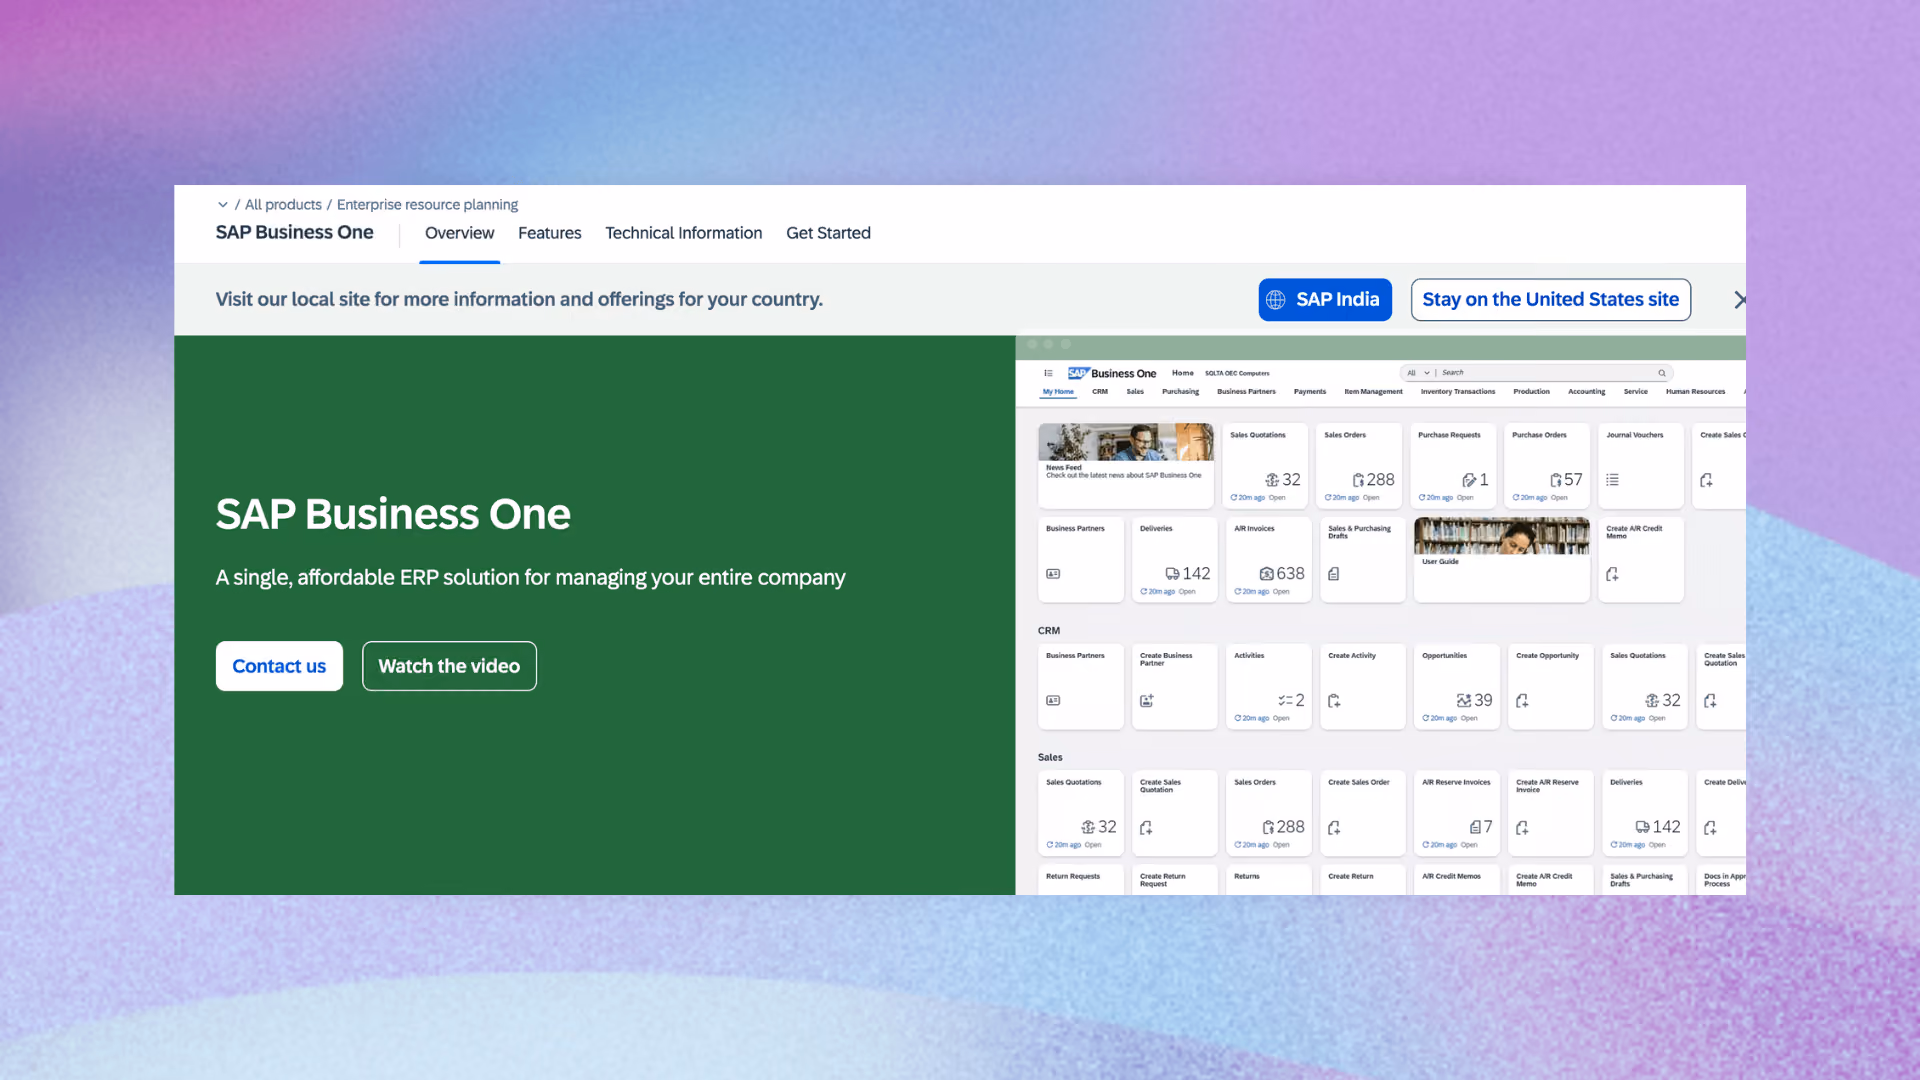Screen dimensions: 1920x1080
Task: Click the A/R Invoices tile icon
Action: [1266, 574]
